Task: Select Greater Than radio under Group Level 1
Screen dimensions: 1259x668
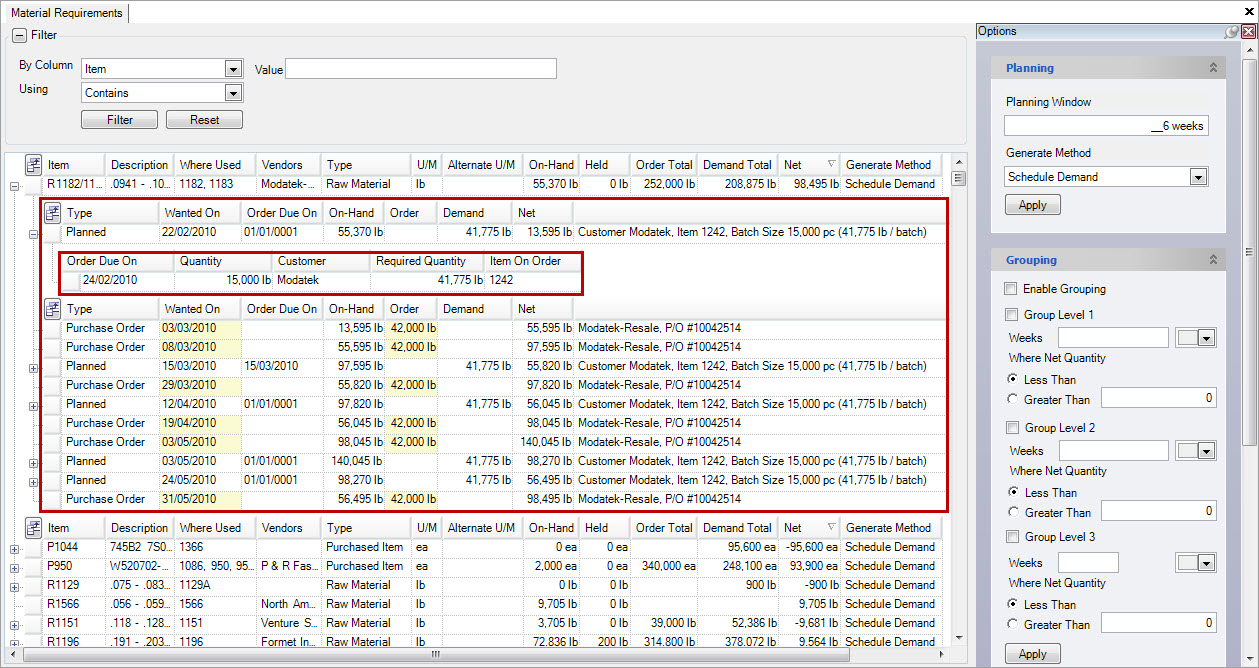Action: [x=1014, y=399]
